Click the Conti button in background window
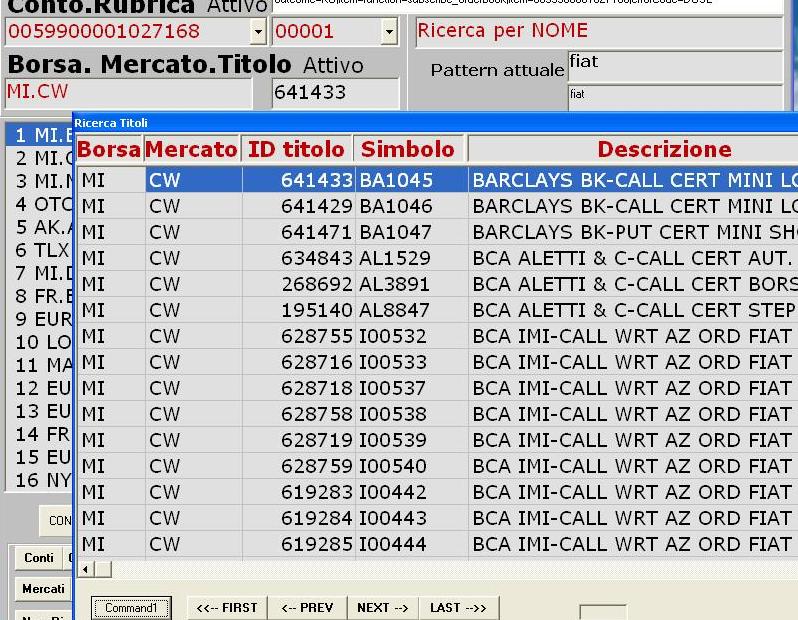798x620 pixels. (39, 558)
